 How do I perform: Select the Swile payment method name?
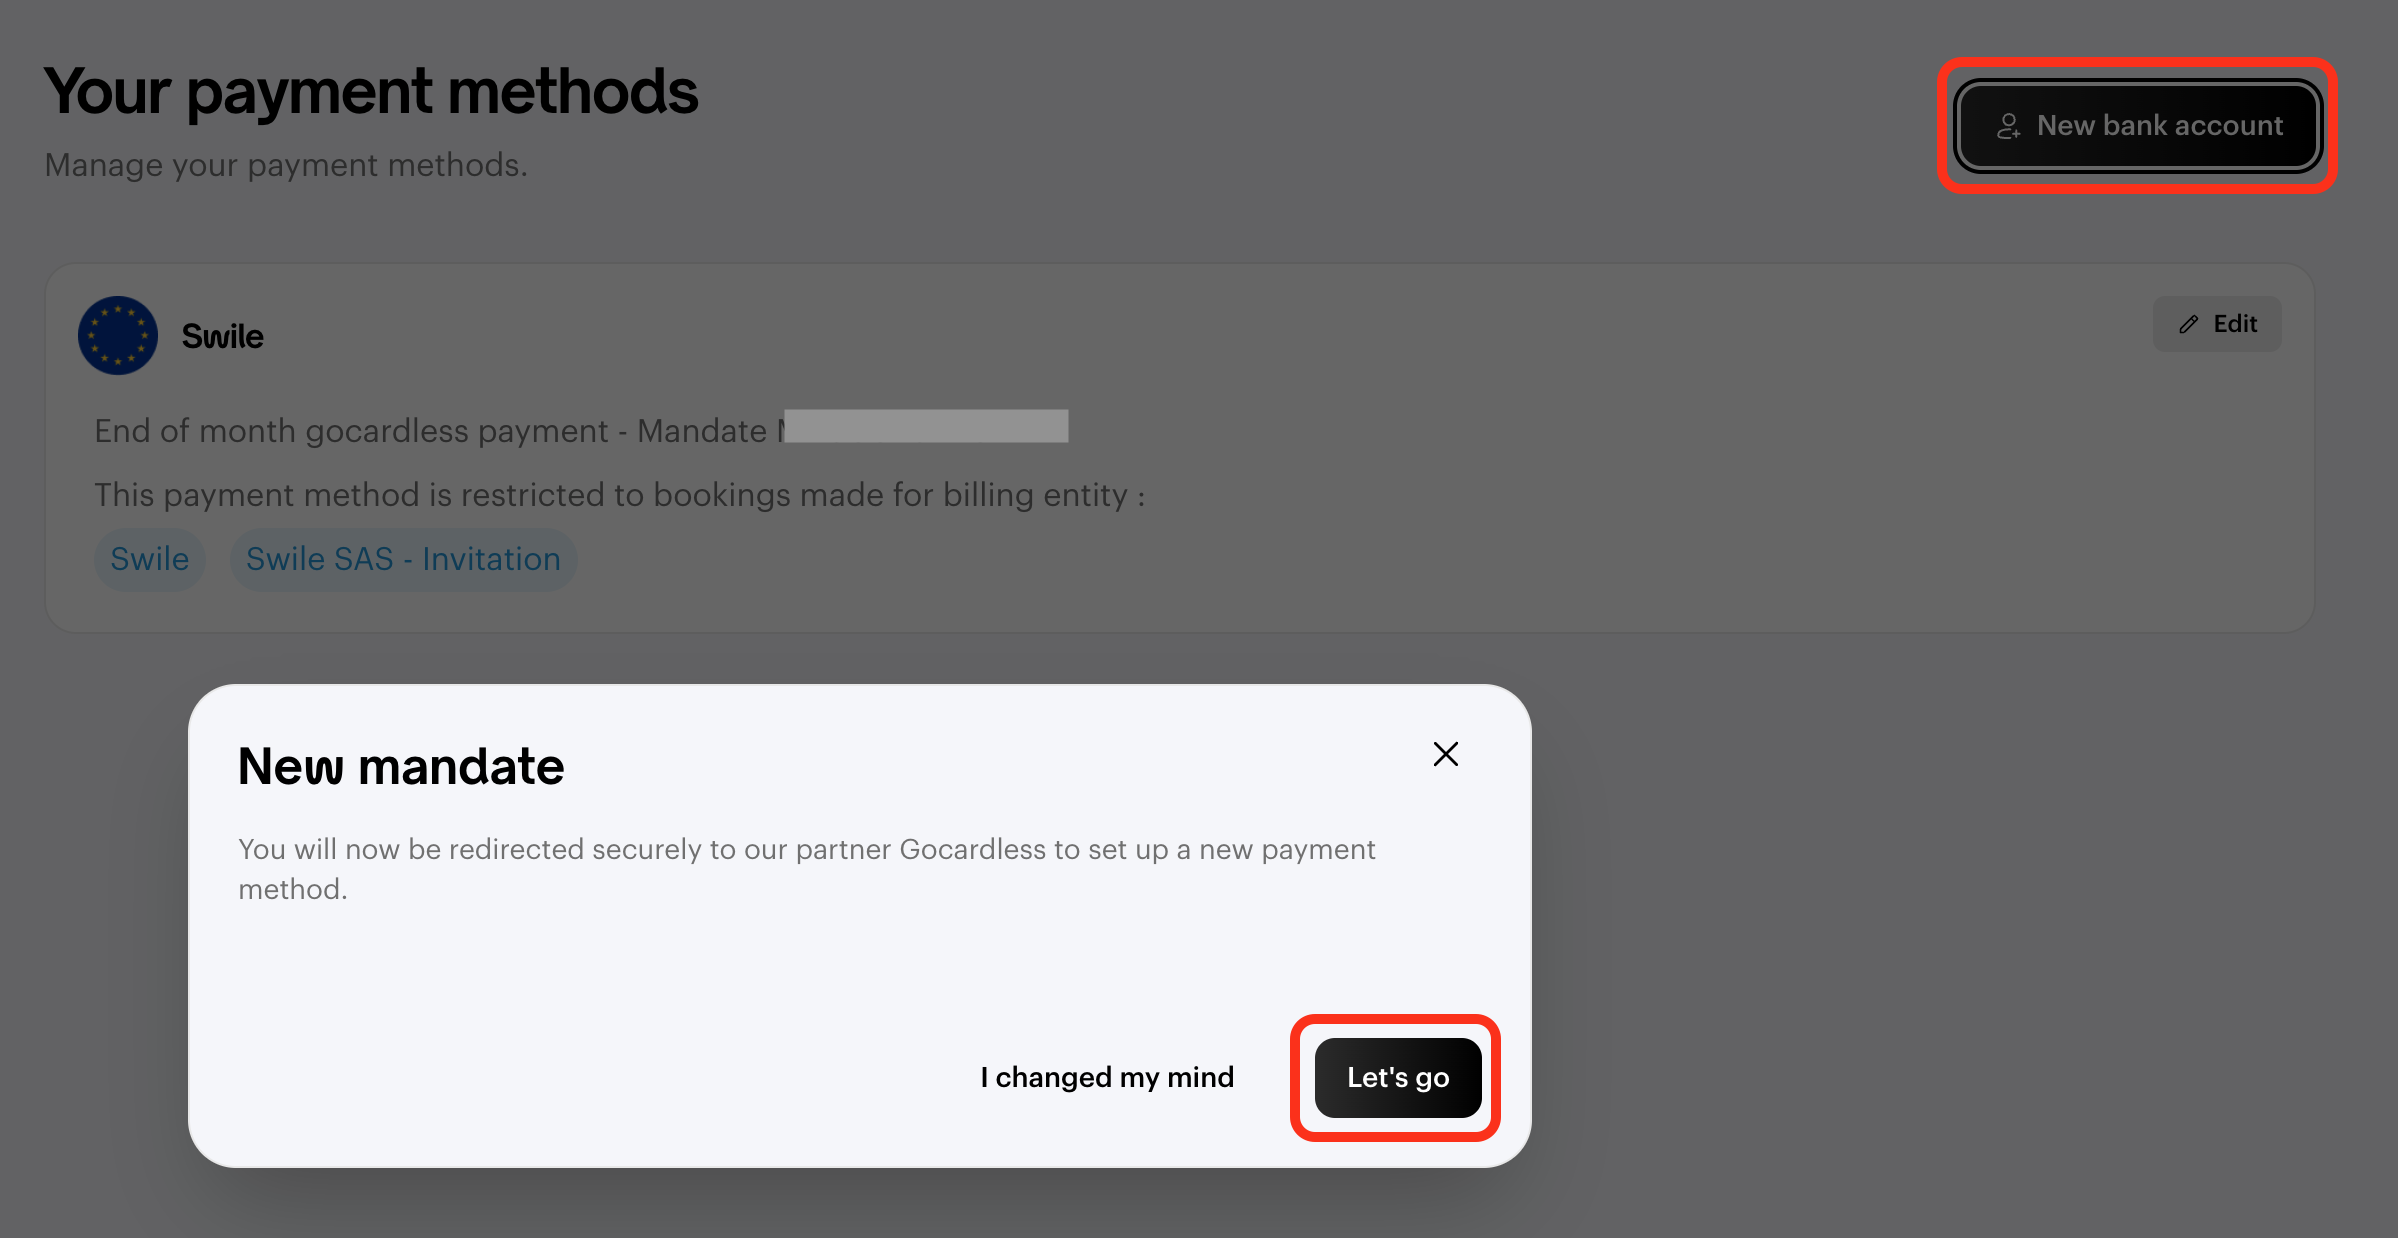pos(222,336)
